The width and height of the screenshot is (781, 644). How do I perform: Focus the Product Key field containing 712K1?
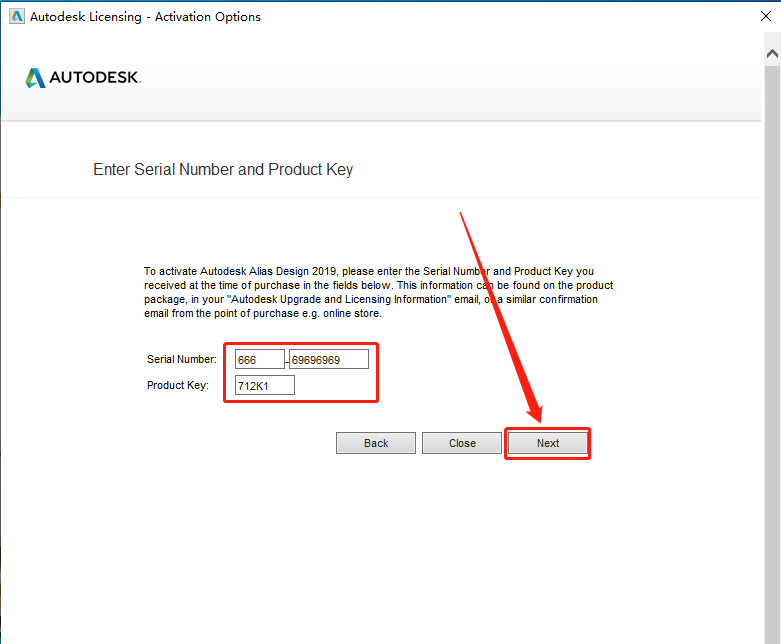click(x=264, y=386)
